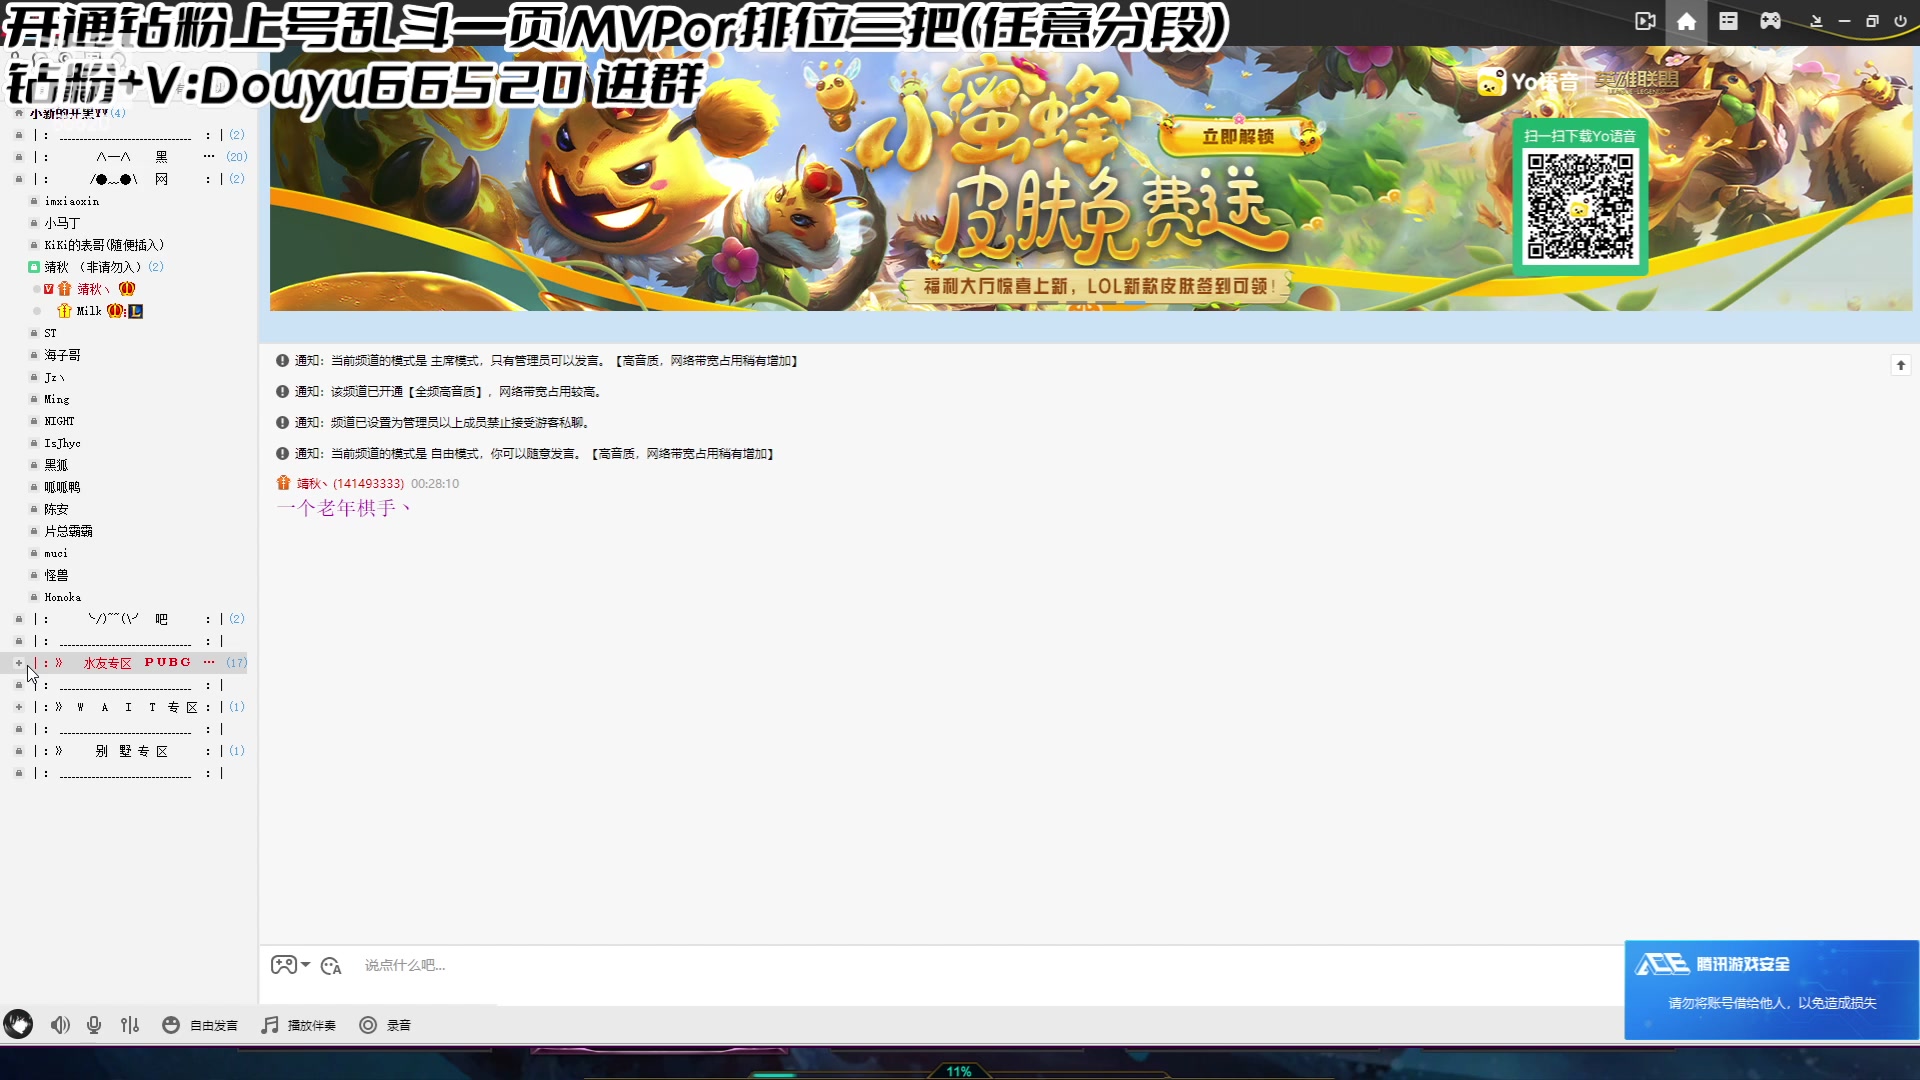Click the 11% progress indicator at bottom

coord(958,1071)
